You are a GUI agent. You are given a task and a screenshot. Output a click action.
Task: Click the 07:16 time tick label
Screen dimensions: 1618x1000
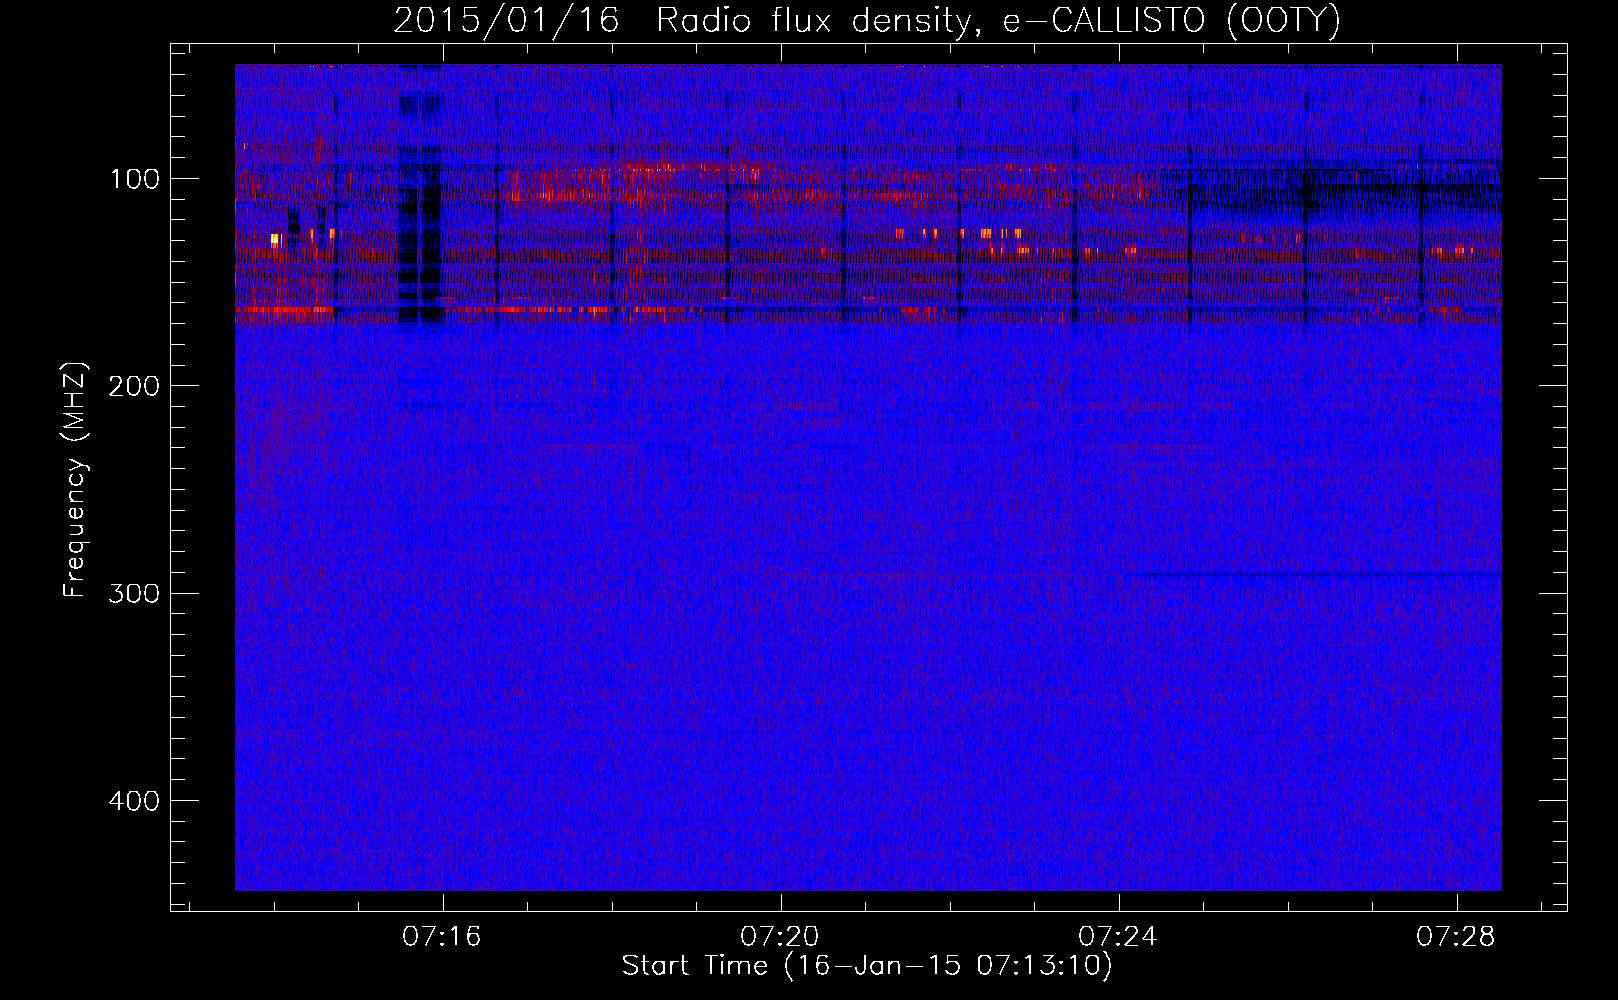point(442,936)
